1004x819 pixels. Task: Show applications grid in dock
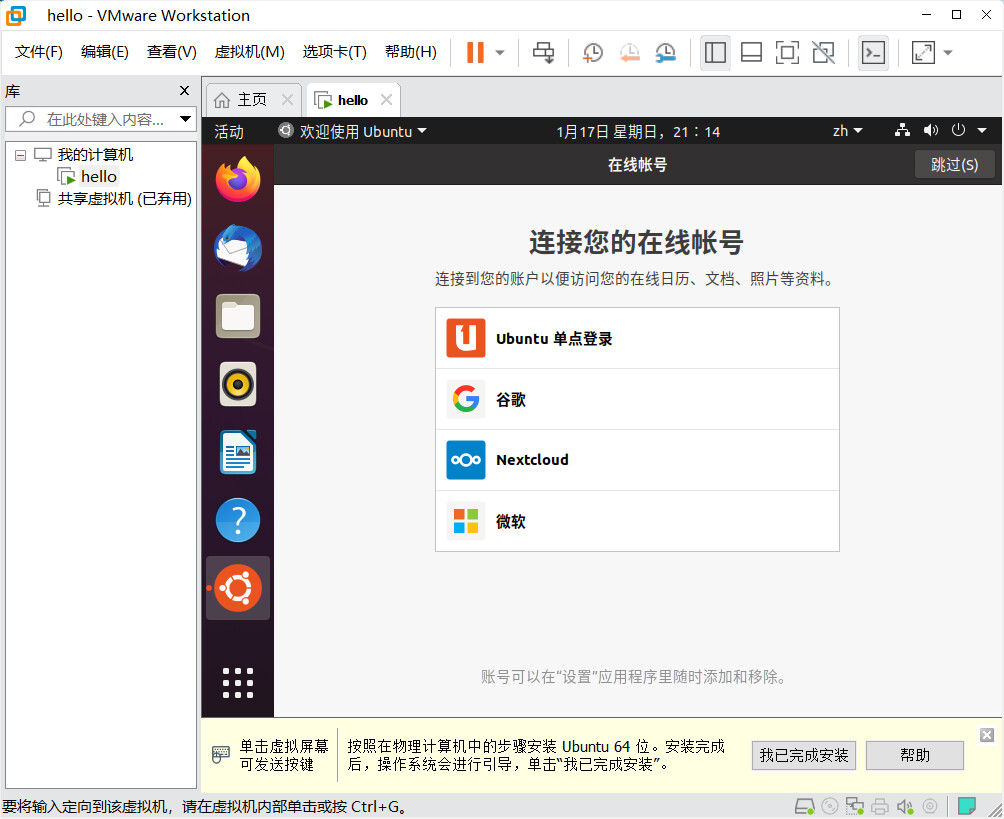pyautogui.click(x=238, y=683)
